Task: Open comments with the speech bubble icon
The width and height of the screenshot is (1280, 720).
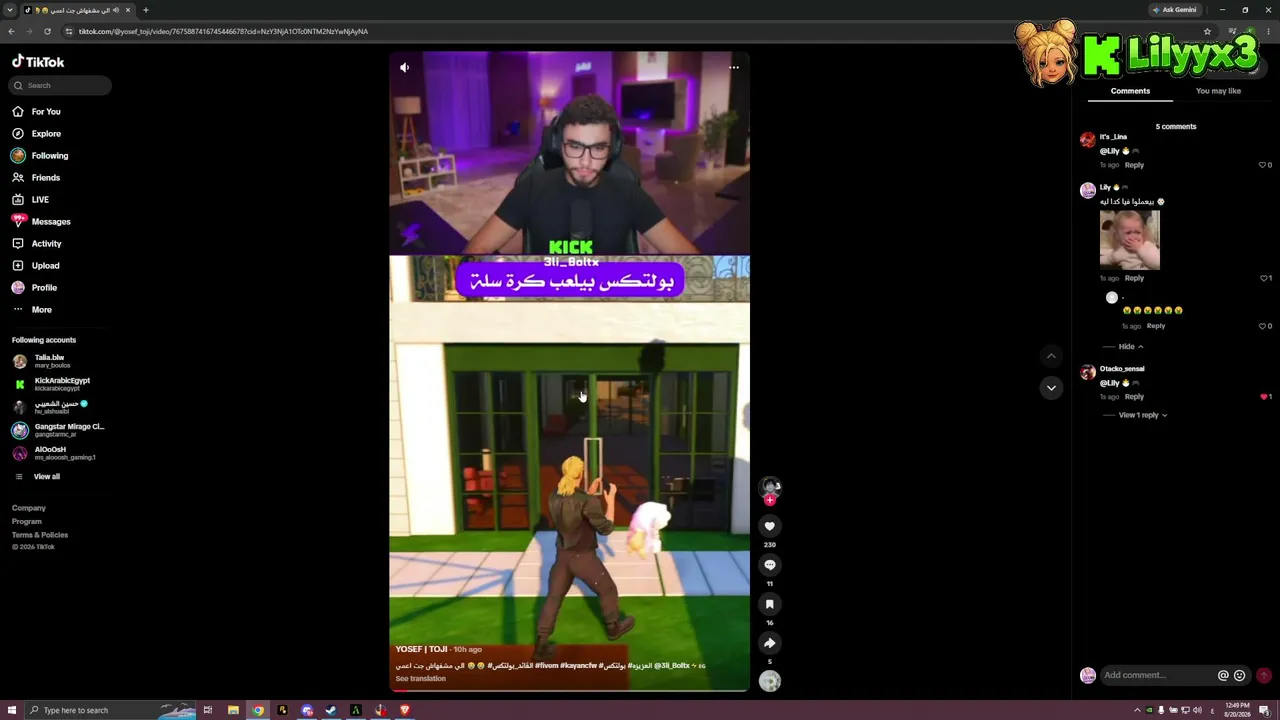Action: (769, 565)
